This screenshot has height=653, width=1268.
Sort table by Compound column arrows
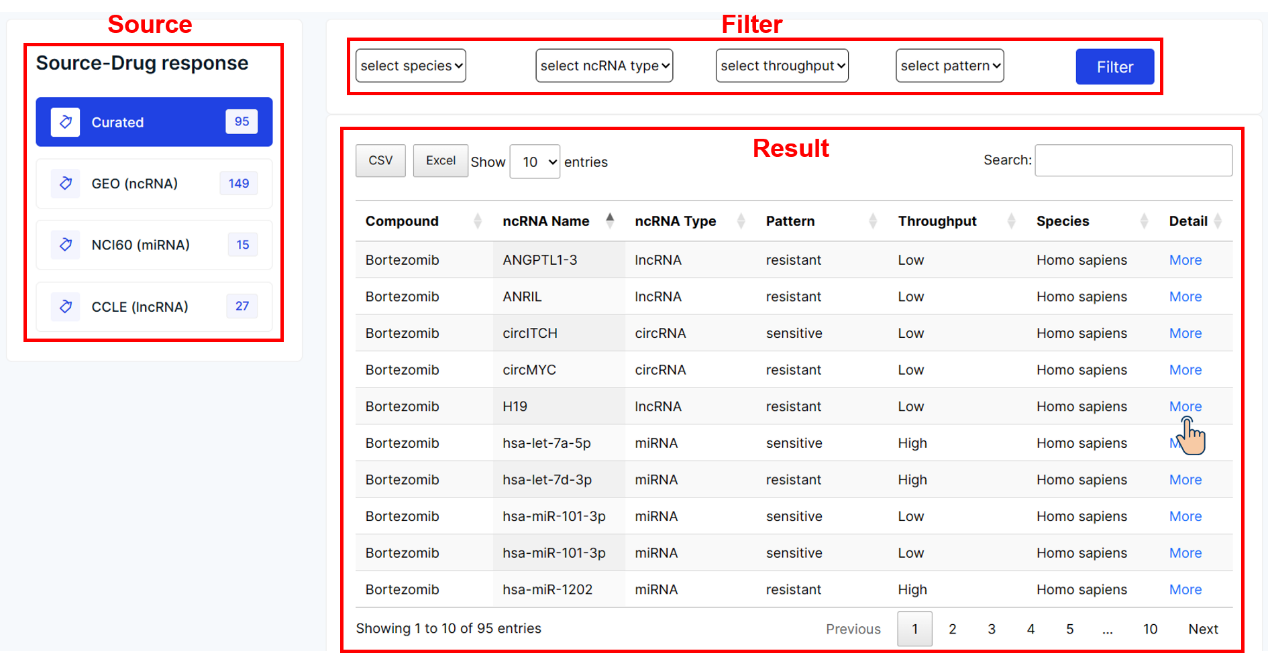(x=477, y=221)
